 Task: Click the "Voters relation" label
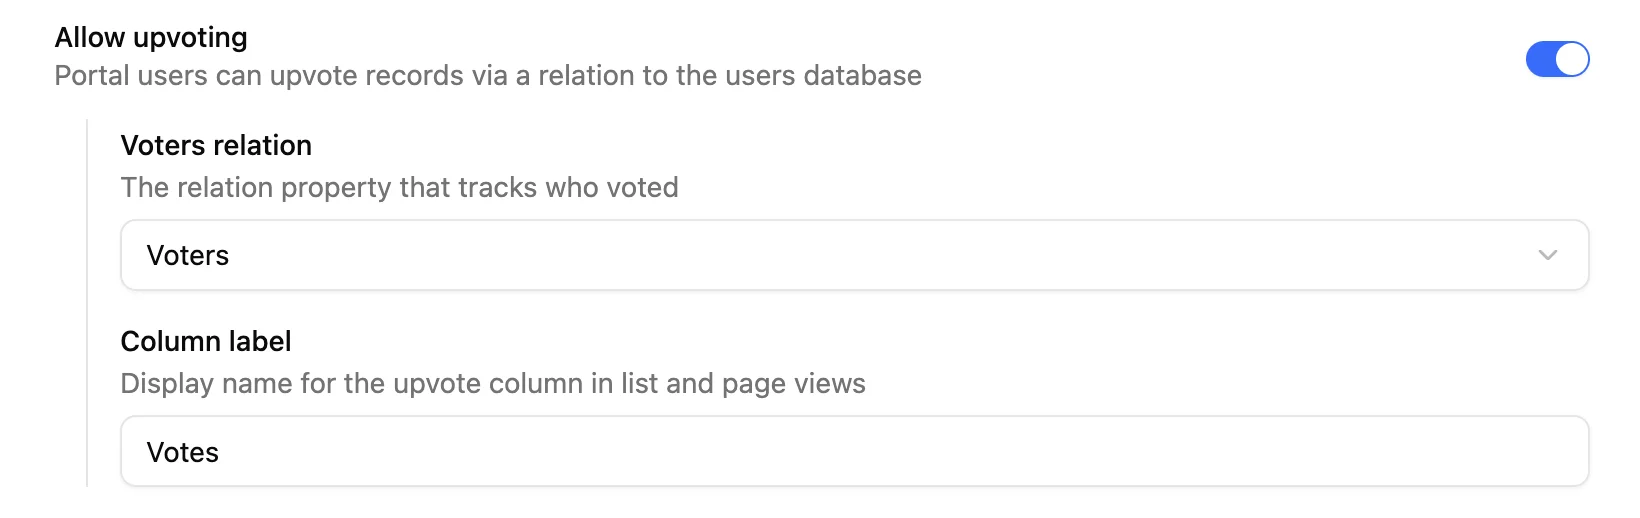[x=216, y=146]
